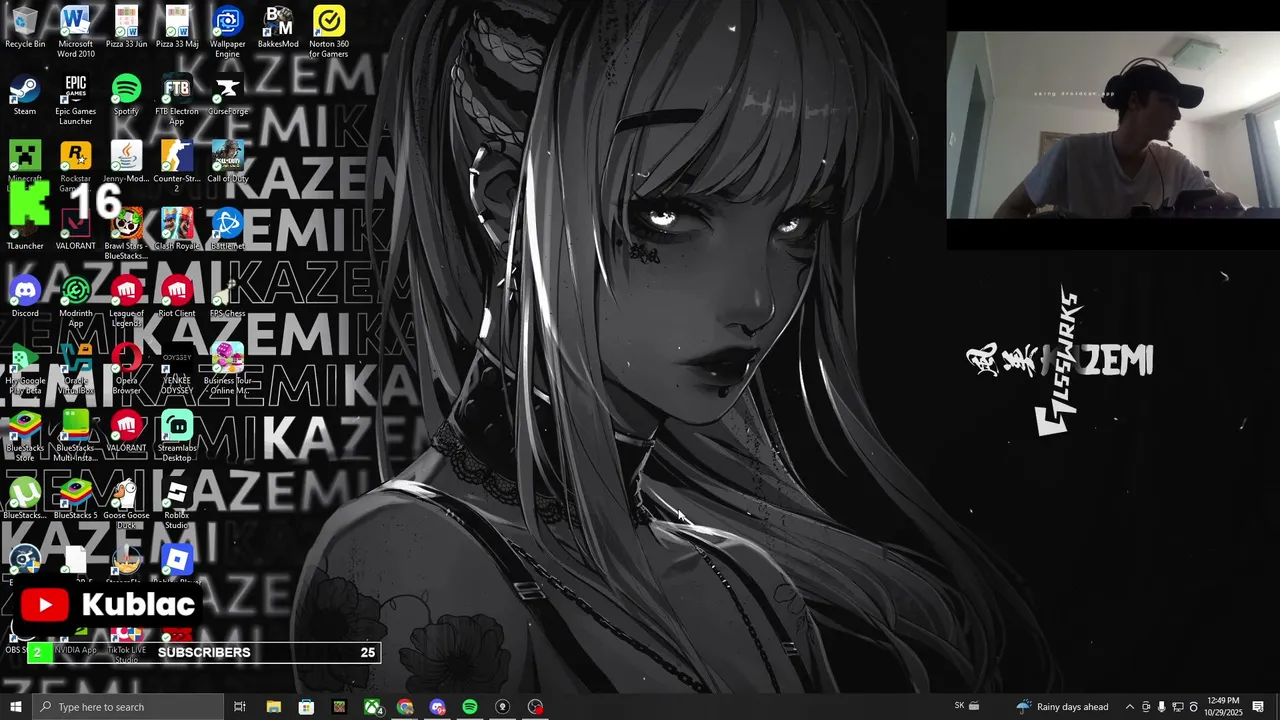Open Oracle VirtualBox shortcut
This screenshot has width=1280, height=720.
point(76,369)
